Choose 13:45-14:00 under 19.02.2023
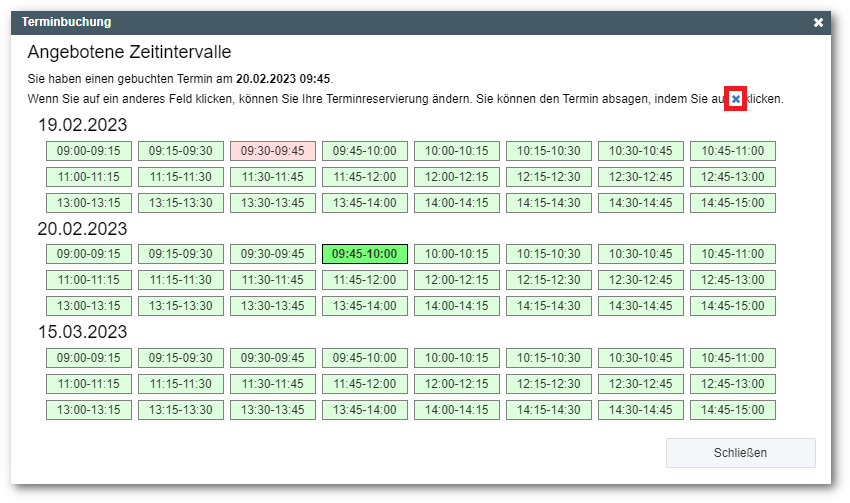 tap(365, 203)
